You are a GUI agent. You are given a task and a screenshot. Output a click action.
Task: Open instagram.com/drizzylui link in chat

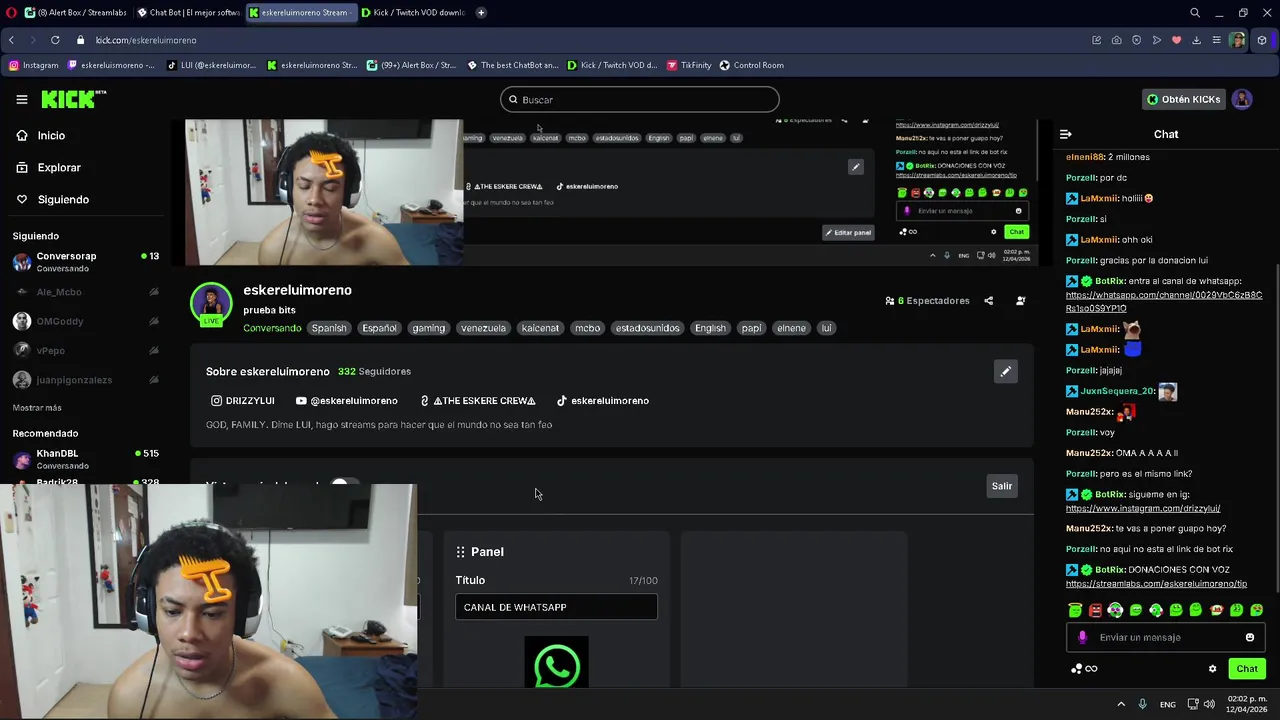(1143, 508)
